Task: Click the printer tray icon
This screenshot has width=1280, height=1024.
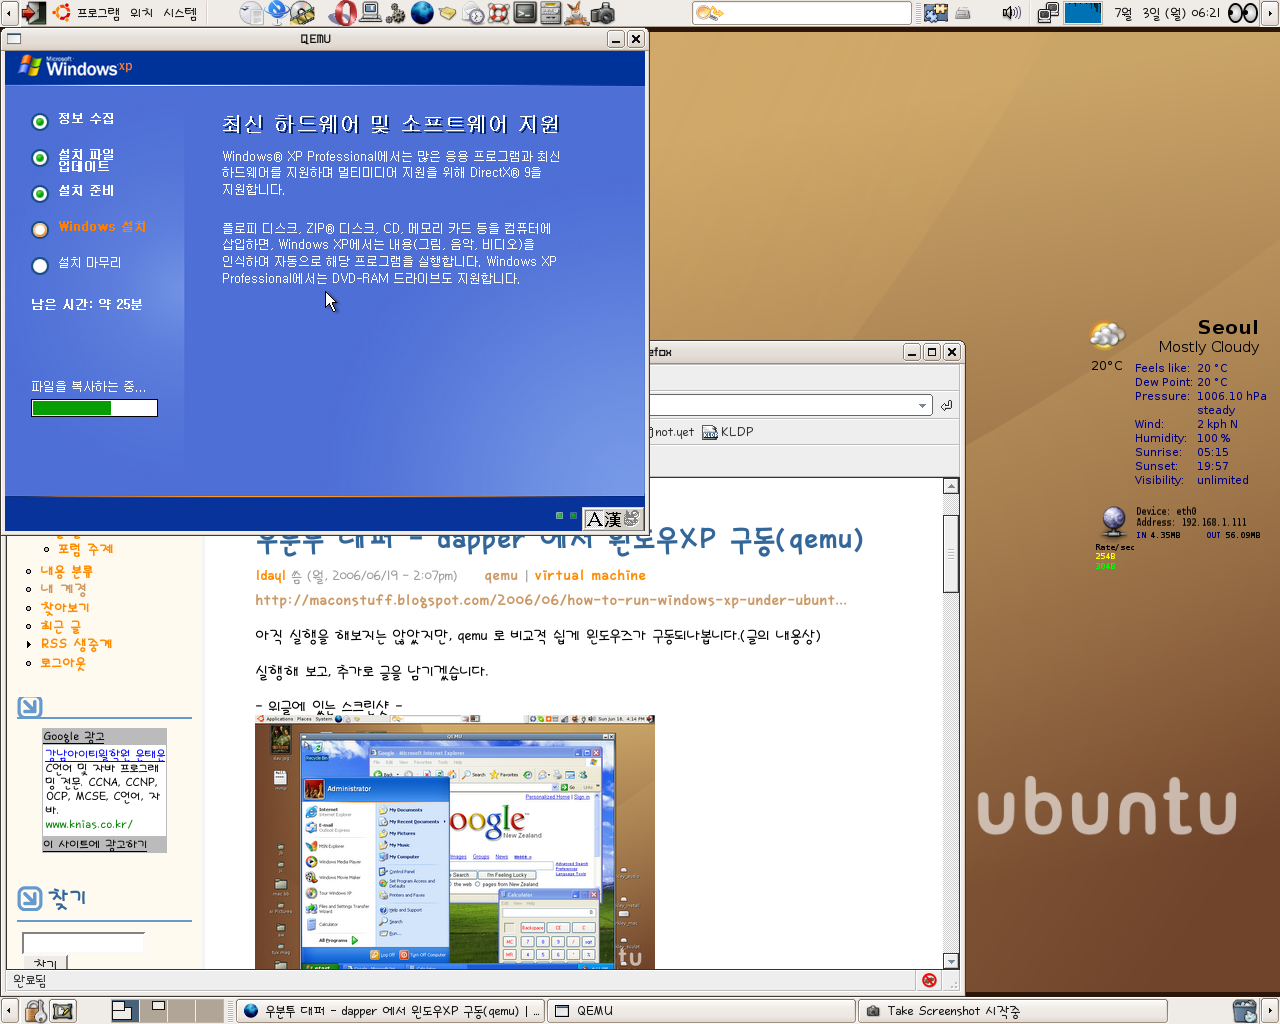Action: [963, 13]
